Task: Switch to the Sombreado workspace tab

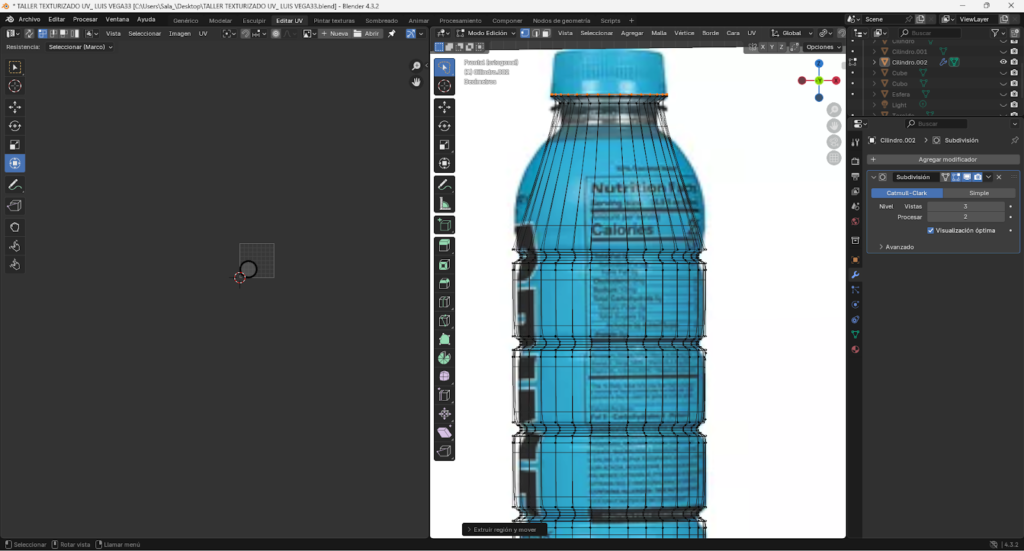Action: 381,20
